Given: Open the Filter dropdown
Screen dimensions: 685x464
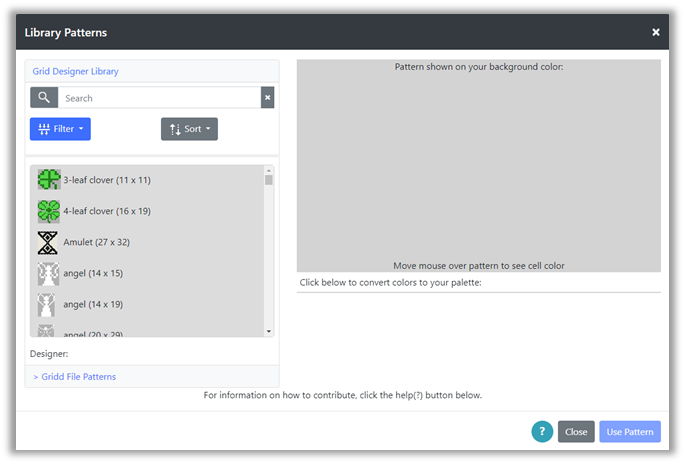Looking at the screenshot, I should [x=60, y=129].
